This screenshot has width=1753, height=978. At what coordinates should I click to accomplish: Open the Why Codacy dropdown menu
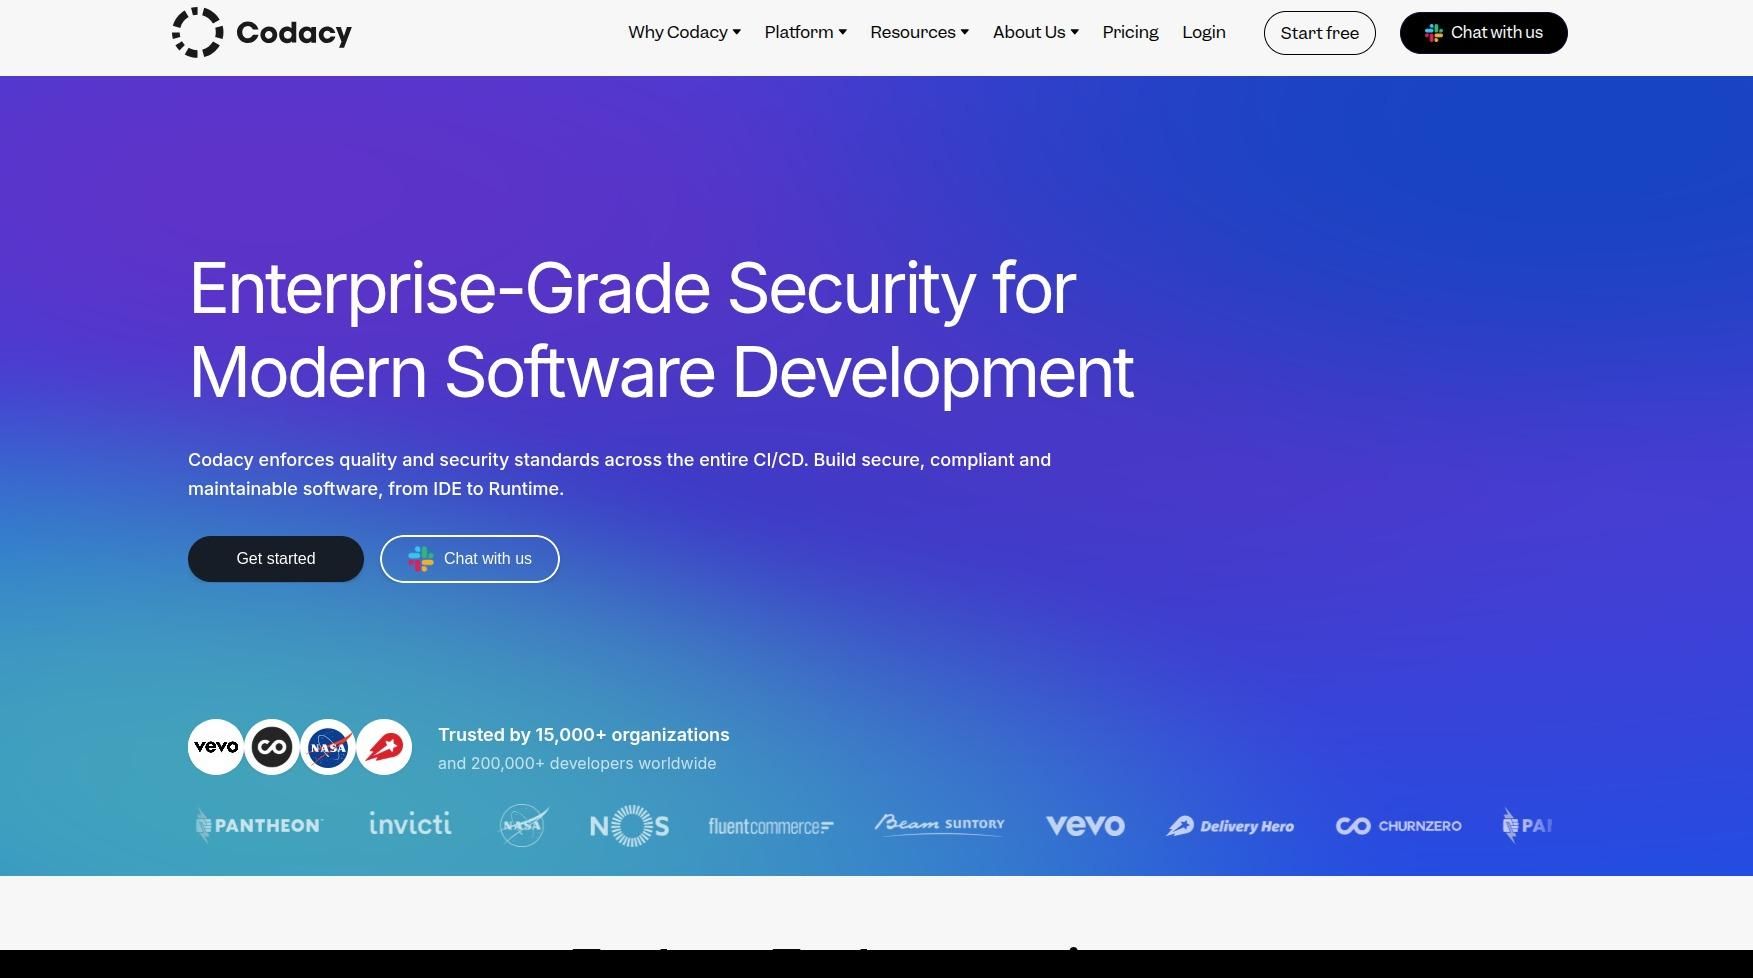[x=684, y=32]
